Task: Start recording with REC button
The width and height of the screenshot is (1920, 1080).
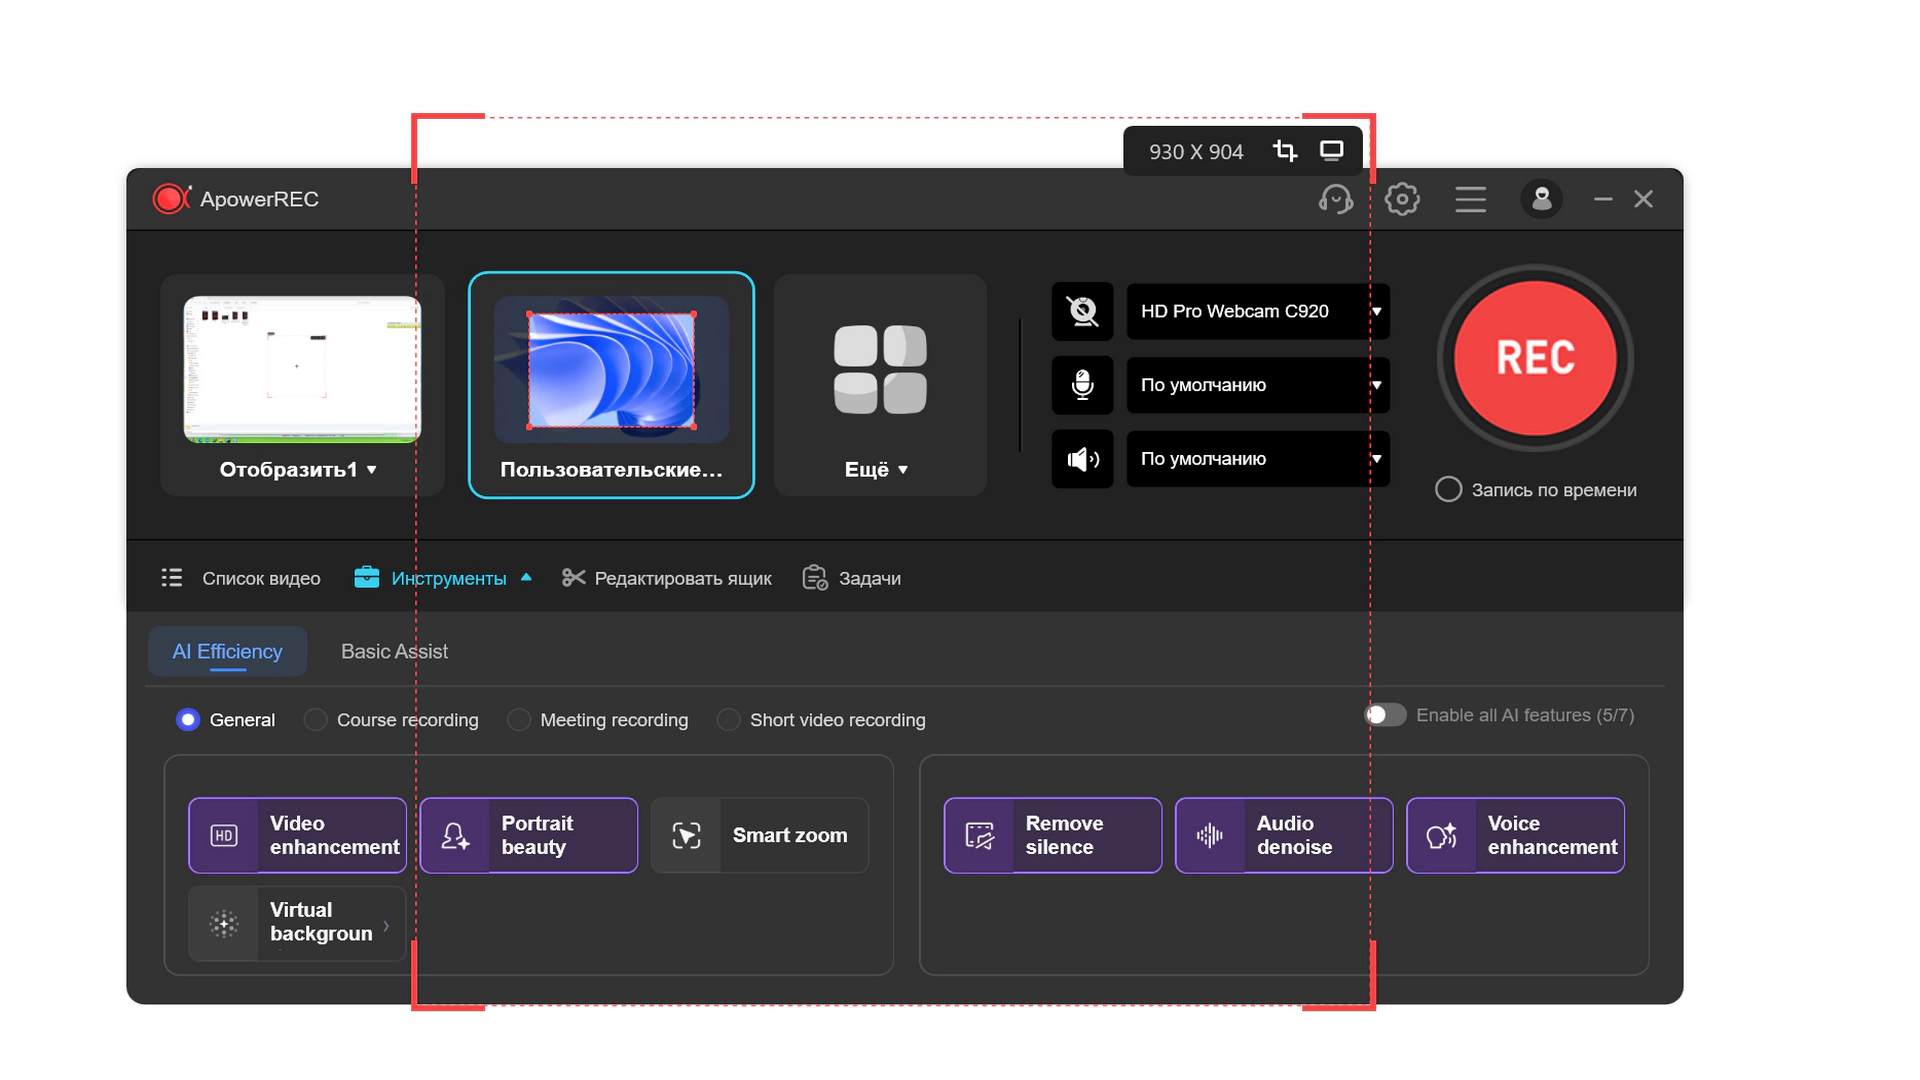Action: pos(1535,358)
